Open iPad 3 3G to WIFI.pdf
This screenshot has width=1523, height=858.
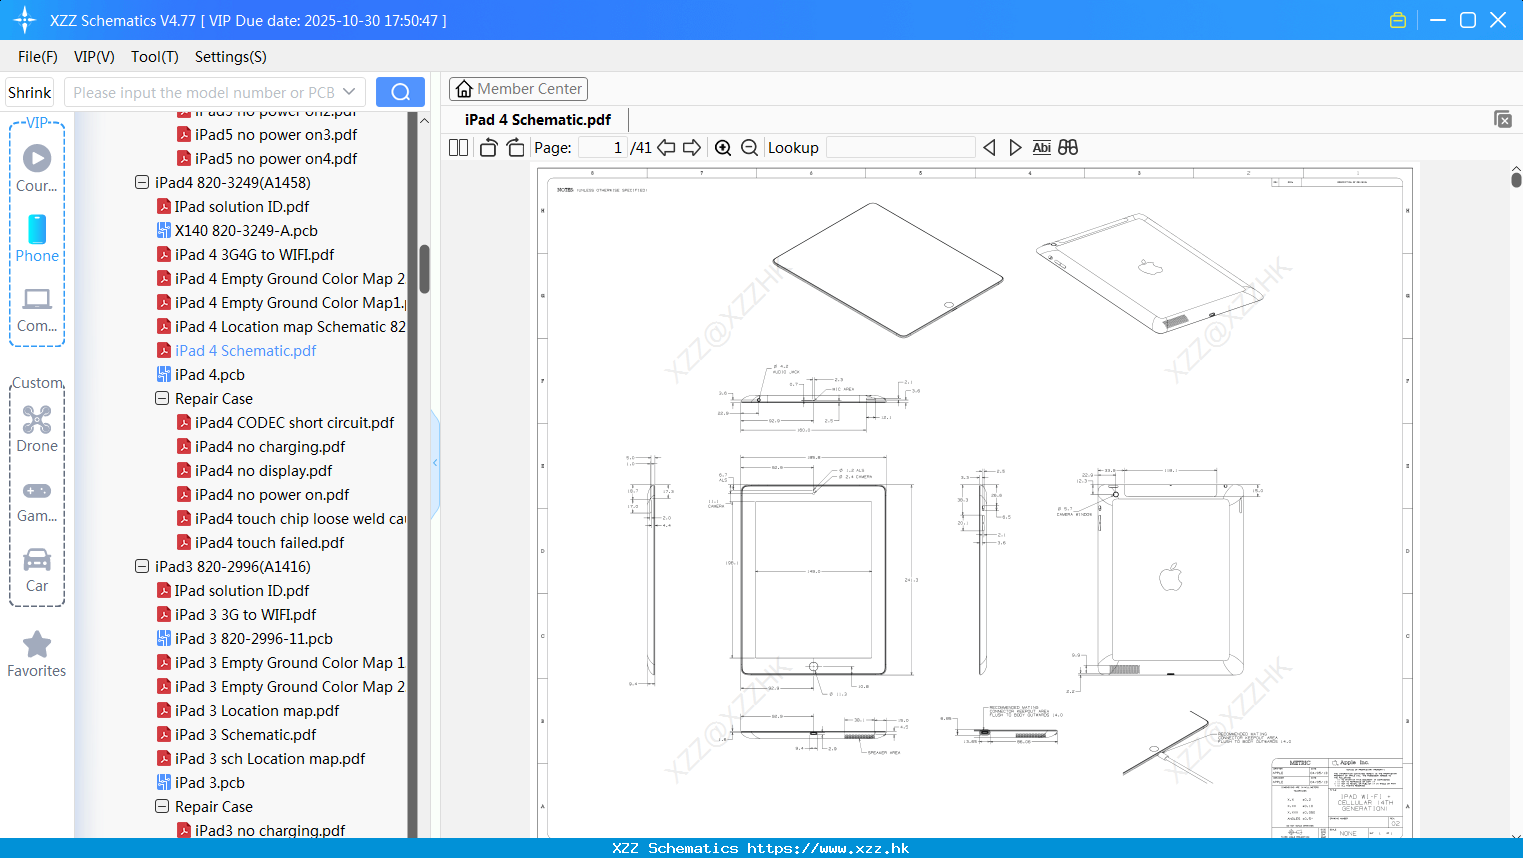point(246,615)
